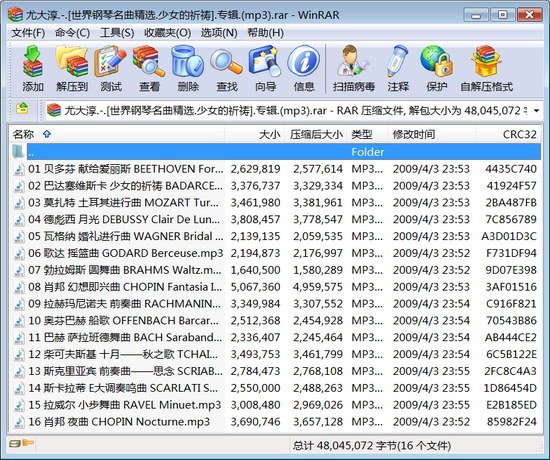Open the 文件(F) menu
The height and width of the screenshot is (460, 550).
tap(28, 33)
